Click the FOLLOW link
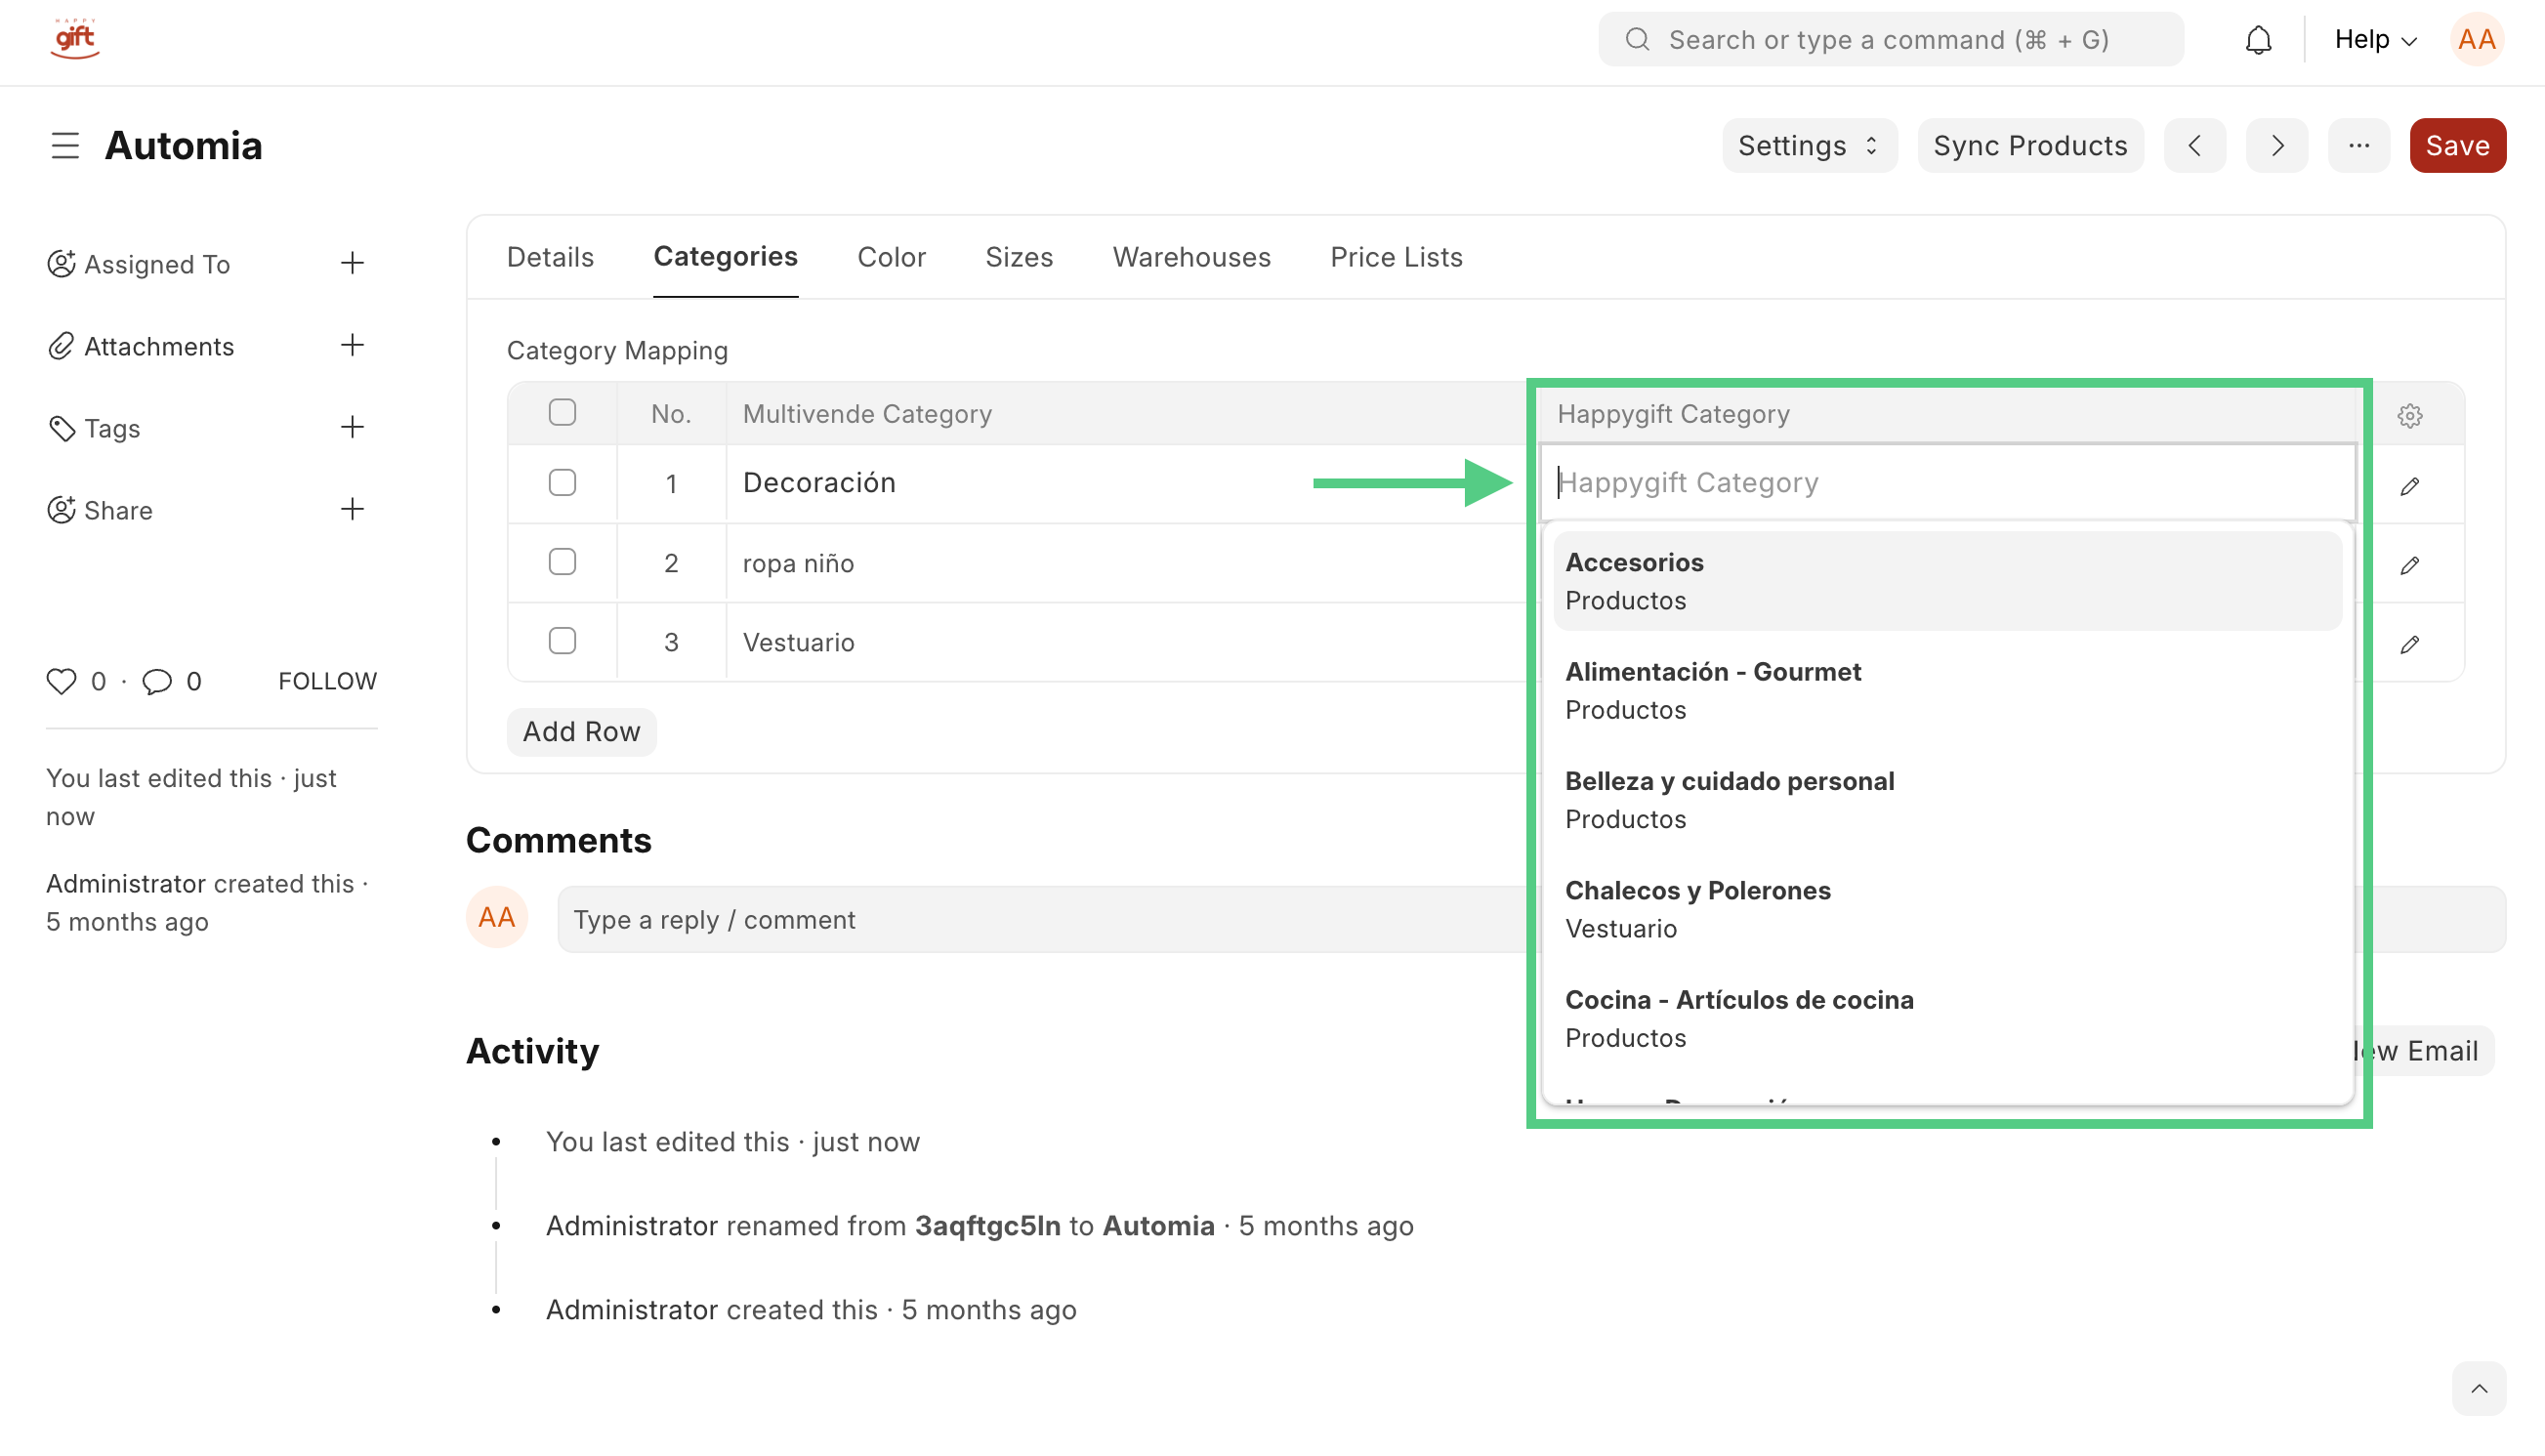Screen dimensions: 2545x1456 pos(327,682)
